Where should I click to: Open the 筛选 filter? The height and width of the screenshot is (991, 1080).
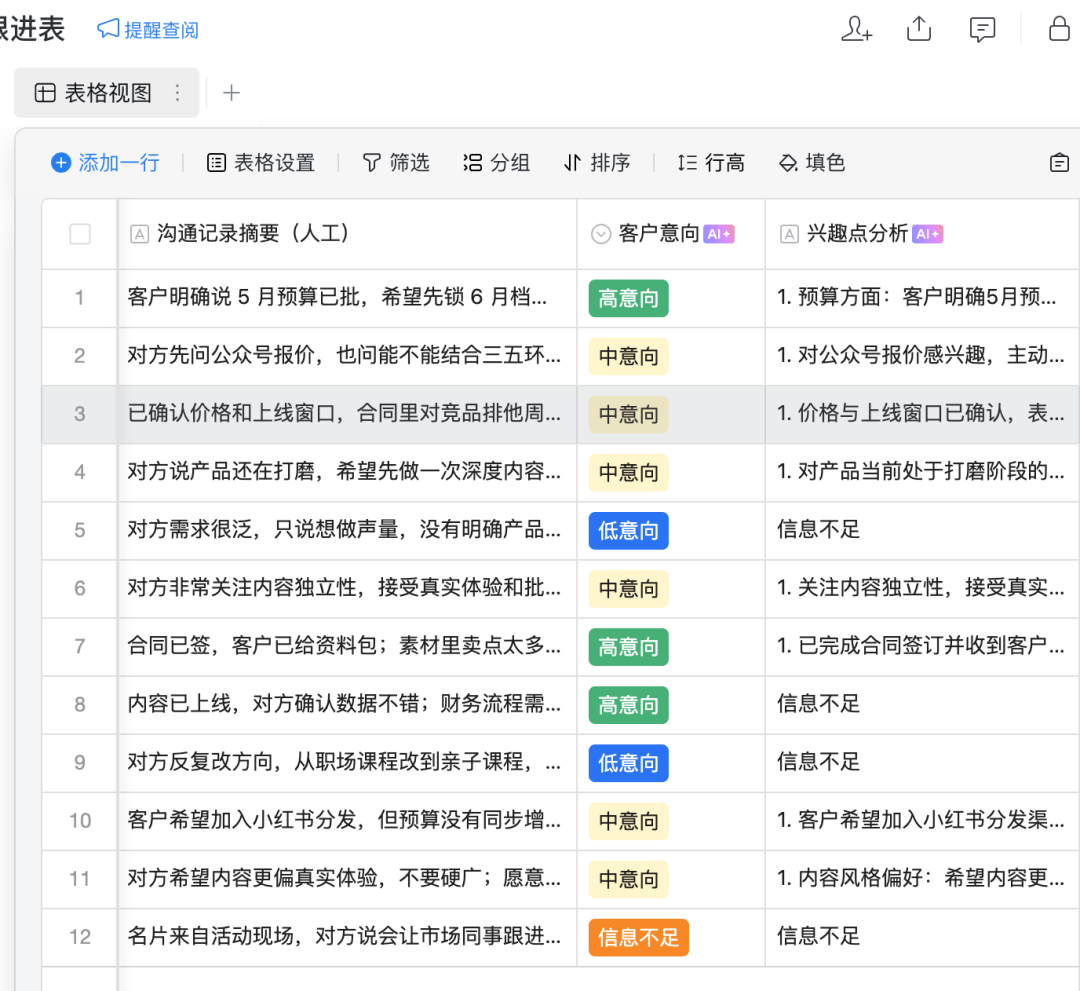coord(396,163)
